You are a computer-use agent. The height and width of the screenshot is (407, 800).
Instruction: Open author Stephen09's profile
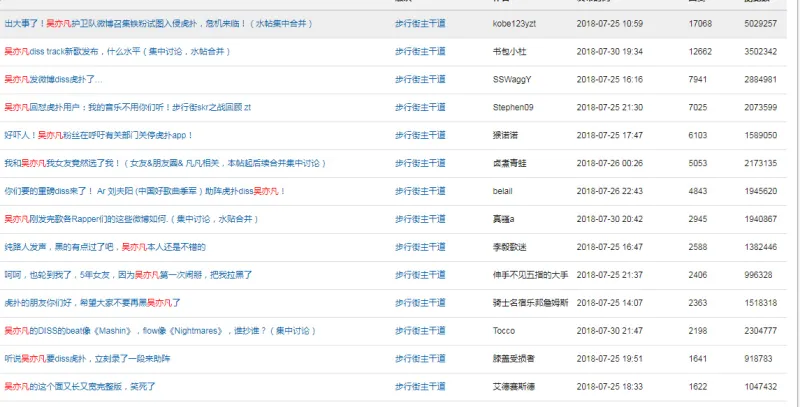tap(513, 106)
